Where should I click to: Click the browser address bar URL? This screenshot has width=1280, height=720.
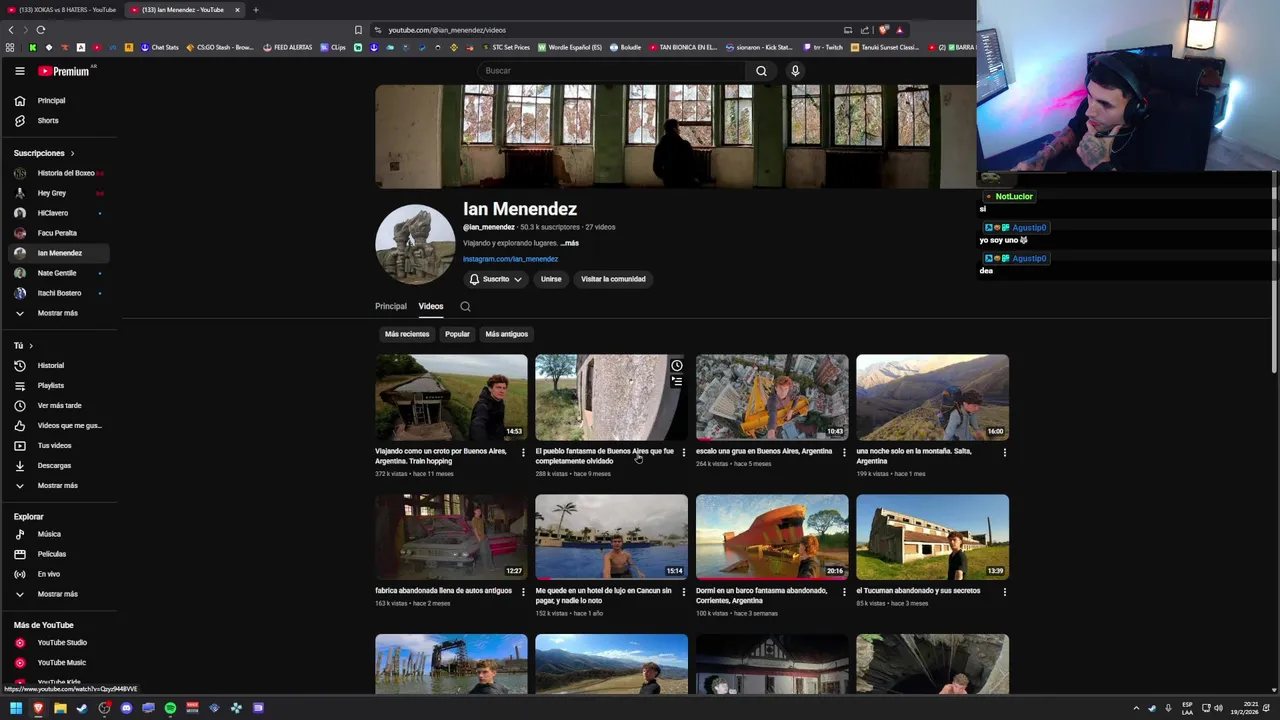coord(447,30)
